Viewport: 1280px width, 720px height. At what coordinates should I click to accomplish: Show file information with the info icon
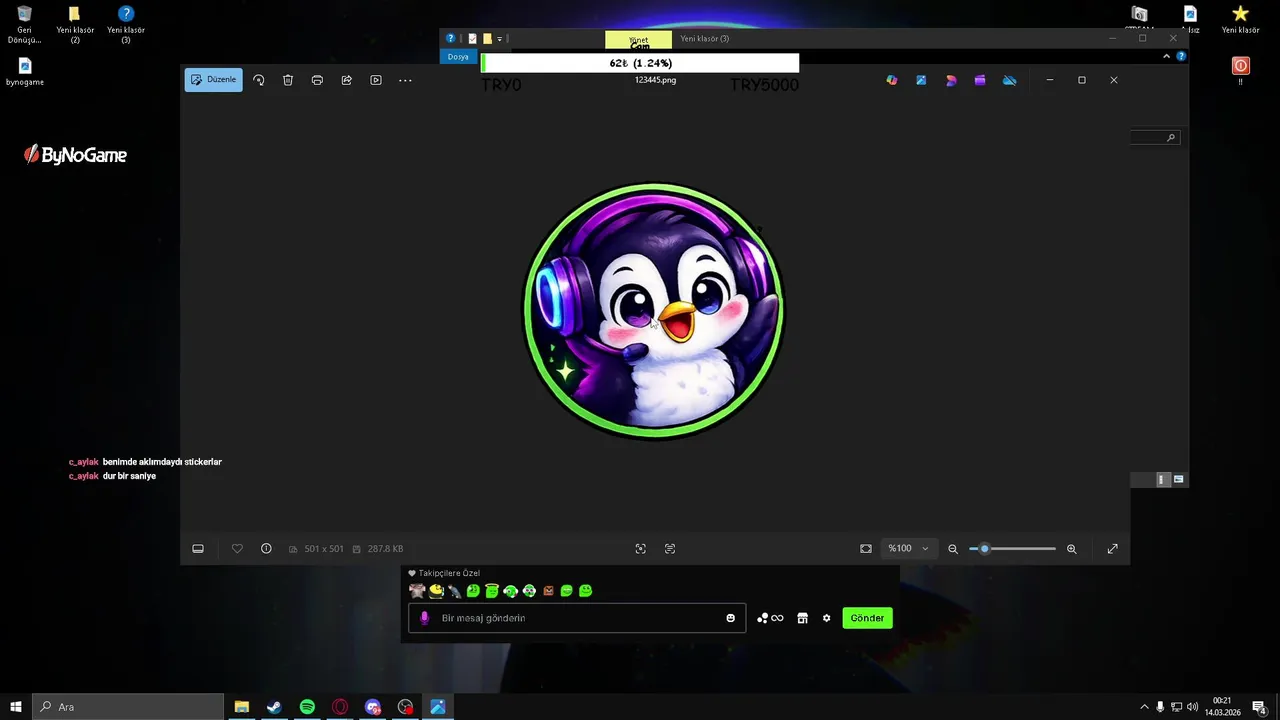pyautogui.click(x=266, y=549)
